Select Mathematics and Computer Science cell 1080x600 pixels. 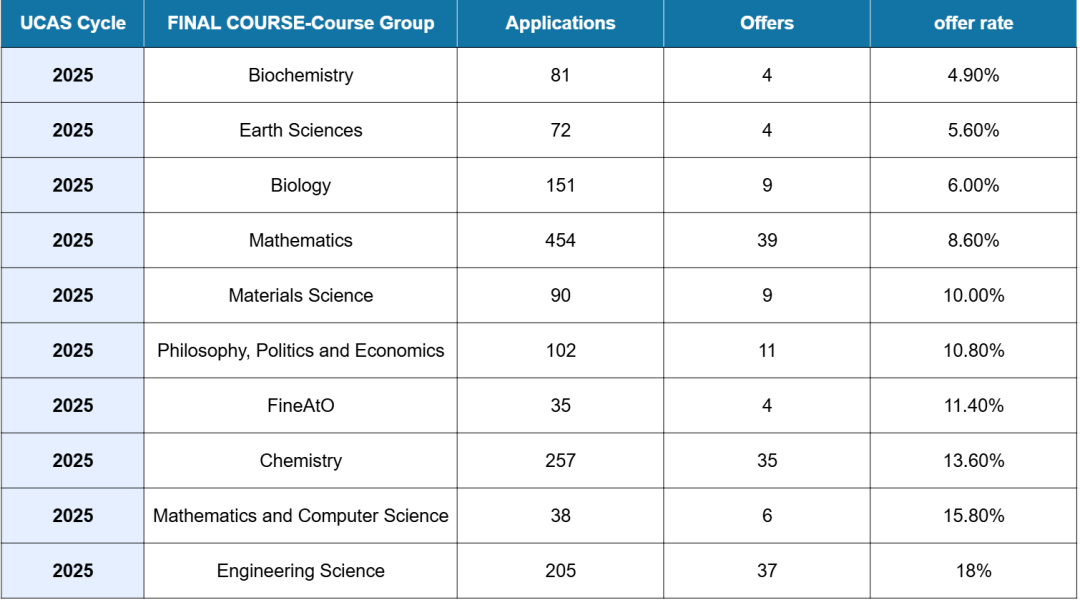tap(301, 515)
